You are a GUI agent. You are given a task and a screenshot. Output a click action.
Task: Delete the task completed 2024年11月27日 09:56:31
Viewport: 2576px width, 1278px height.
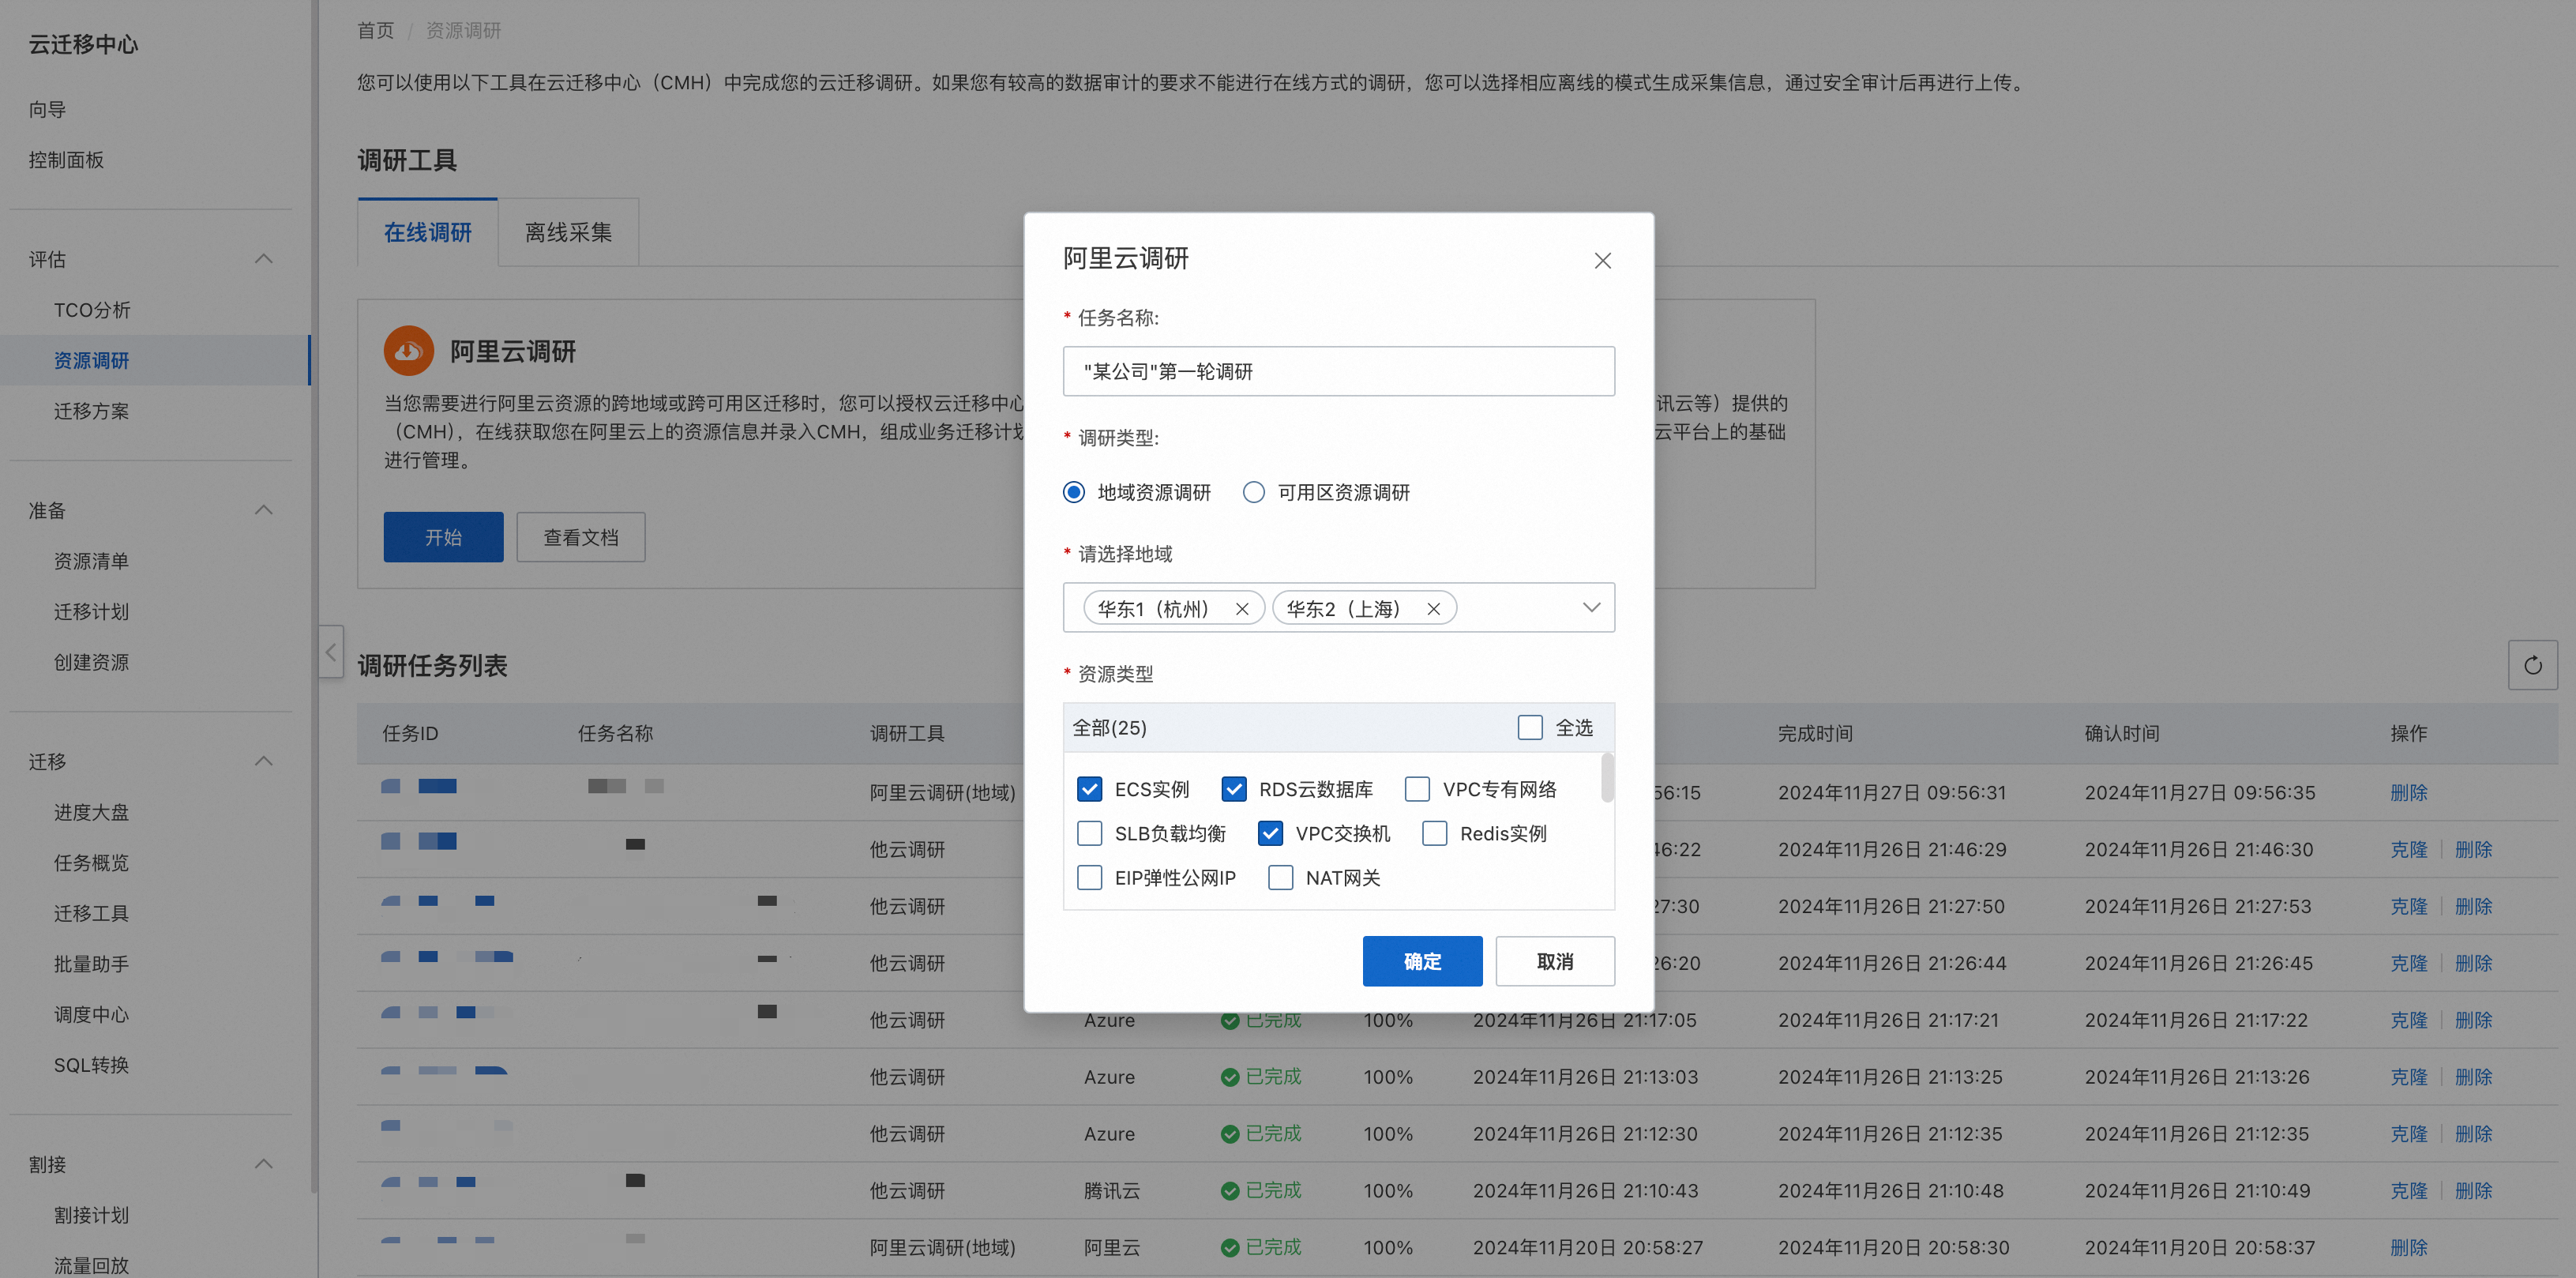[x=2408, y=792]
